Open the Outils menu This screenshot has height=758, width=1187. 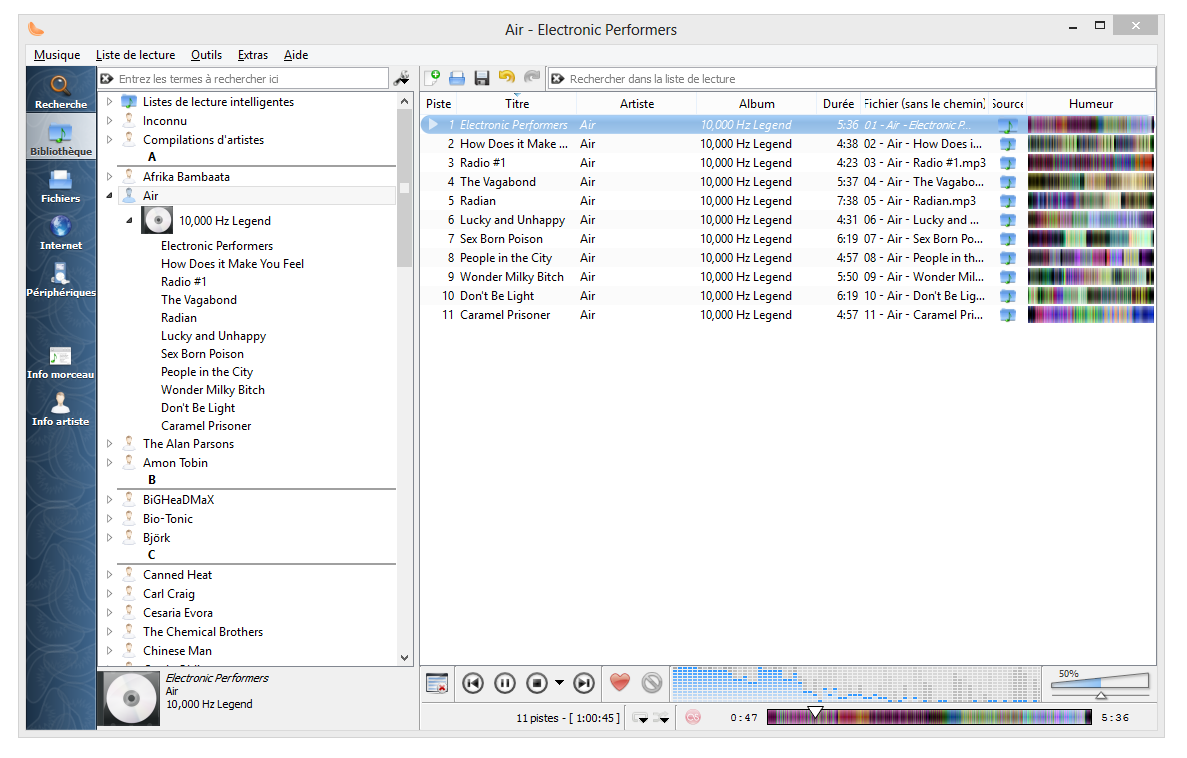coord(206,55)
